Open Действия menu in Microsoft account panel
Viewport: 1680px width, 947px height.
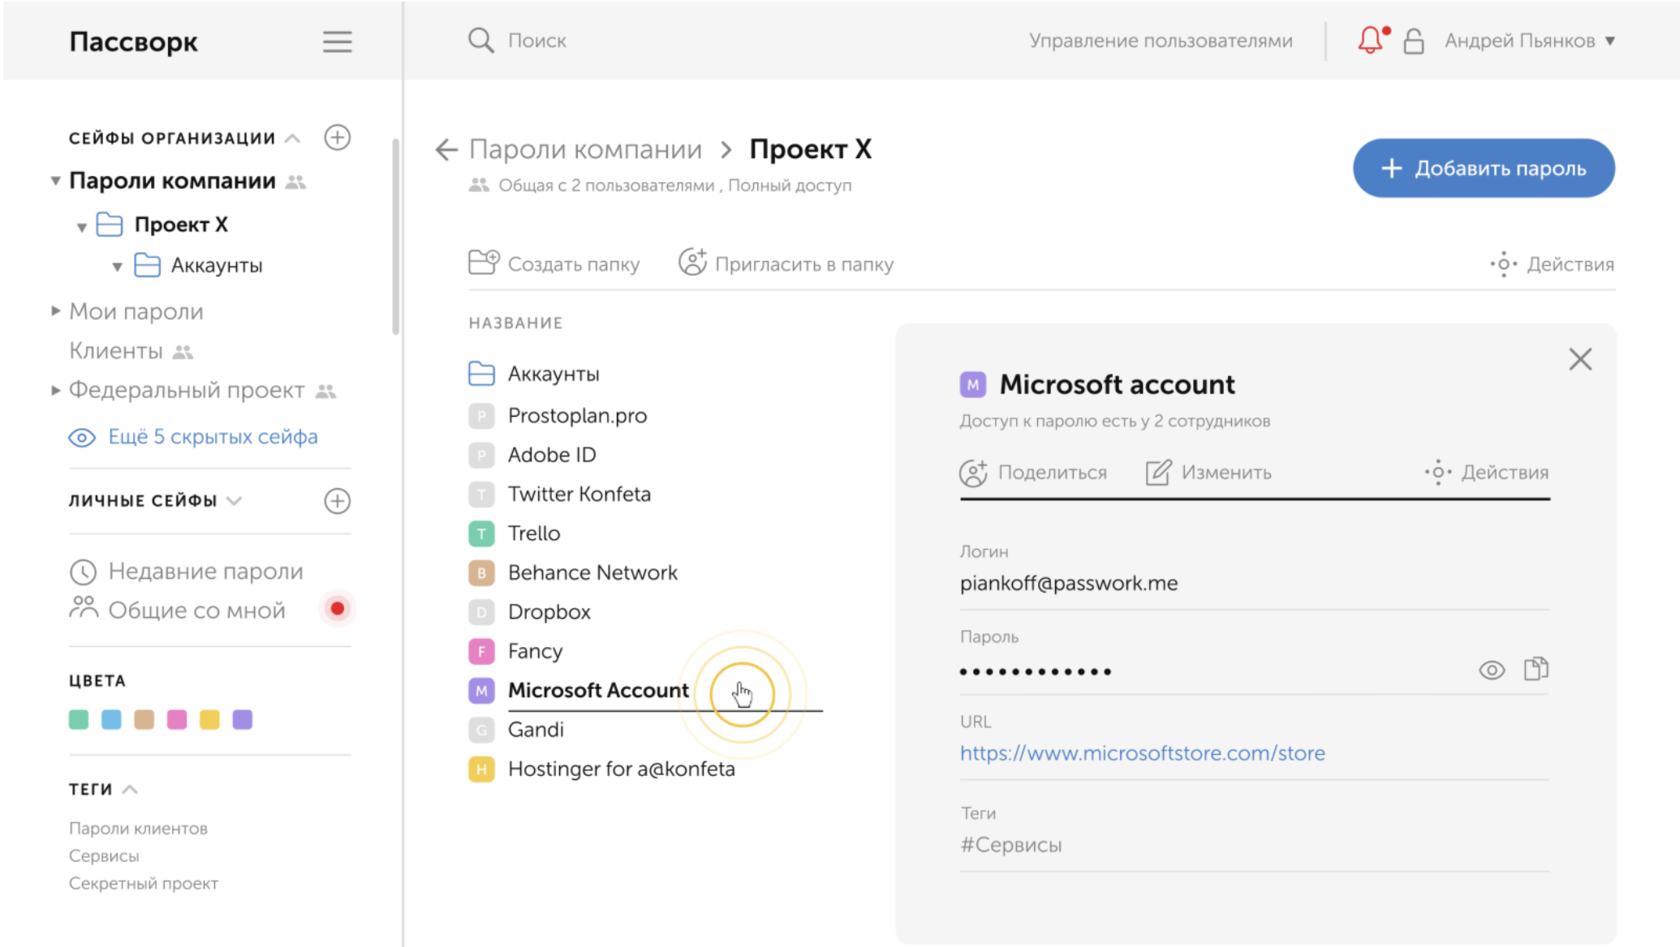pyautogui.click(x=1487, y=473)
